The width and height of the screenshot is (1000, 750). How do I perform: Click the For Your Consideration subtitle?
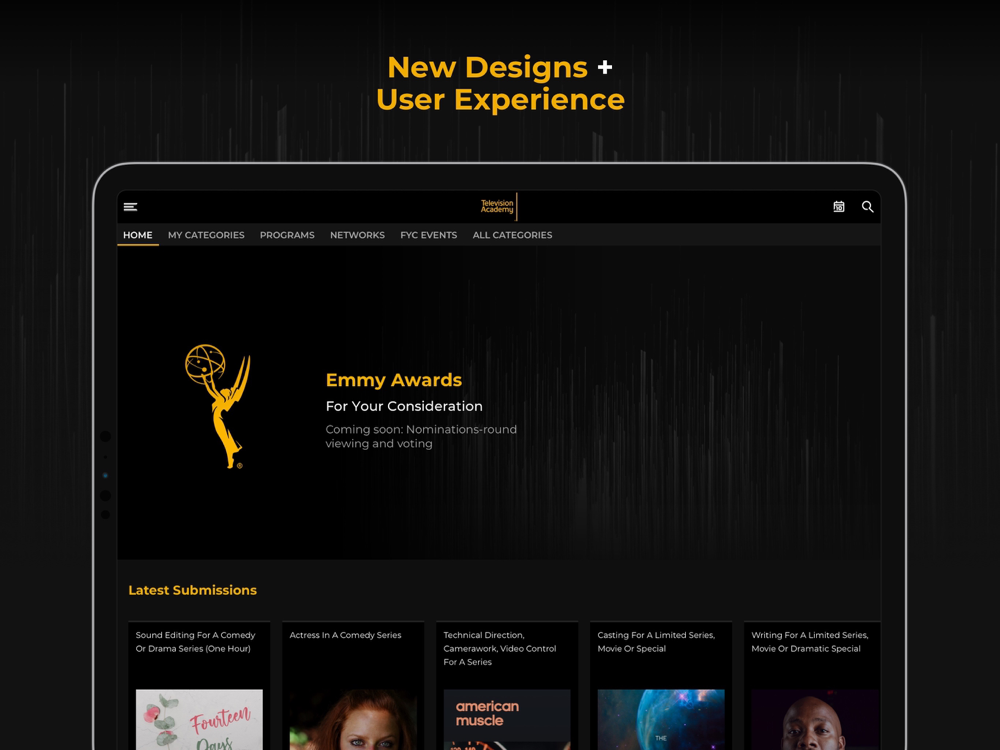(404, 406)
